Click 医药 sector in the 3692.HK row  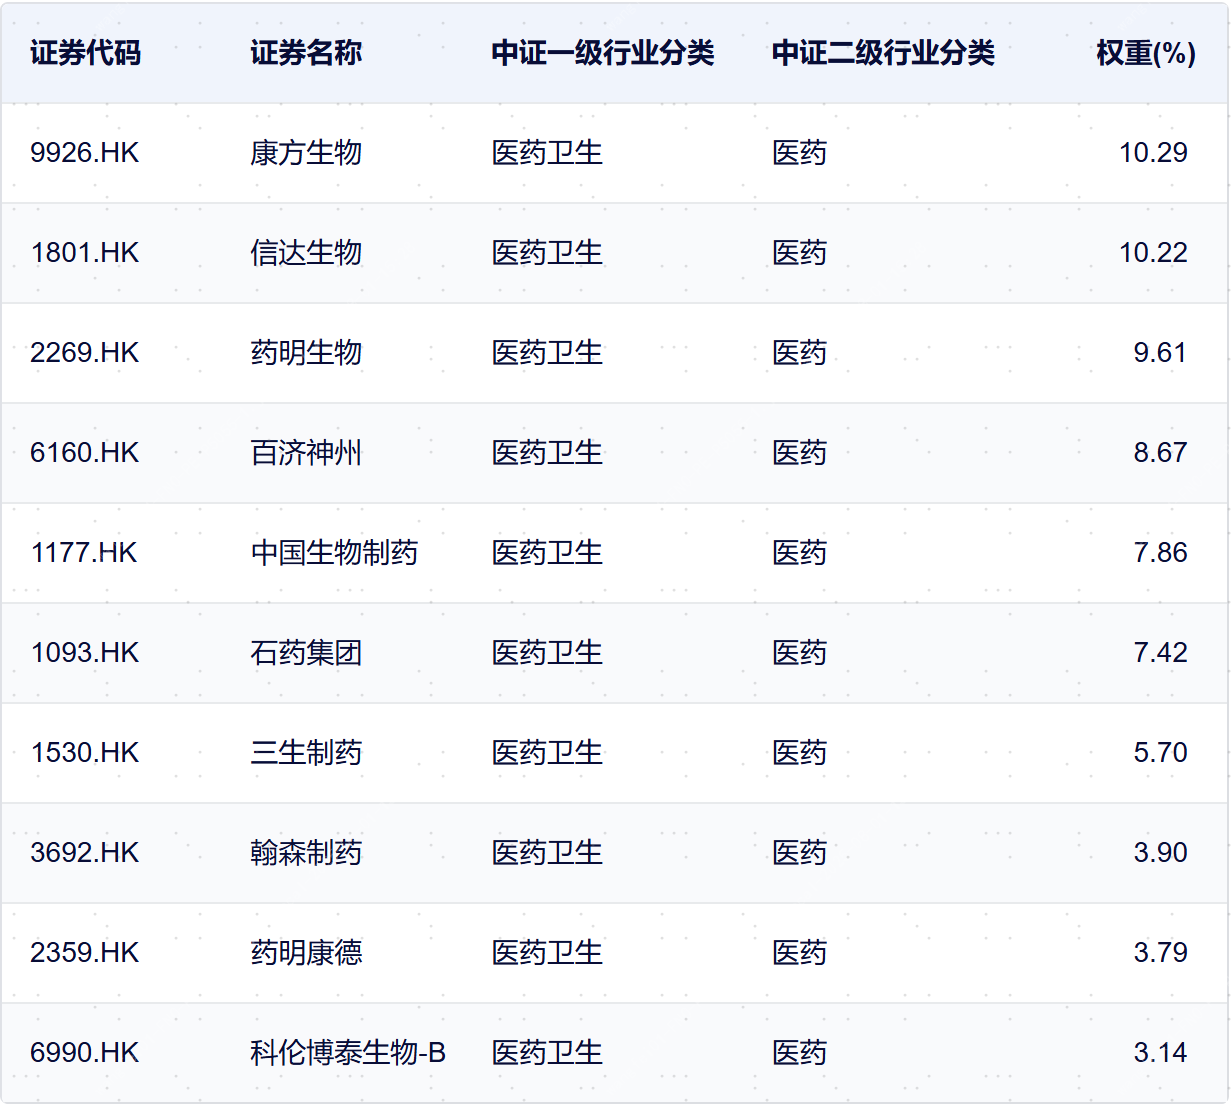click(800, 853)
